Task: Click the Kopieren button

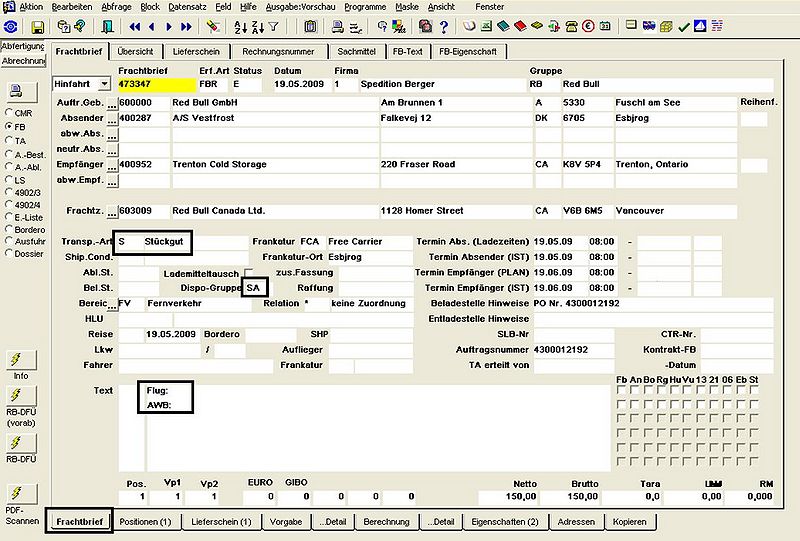Action: (630, 522)
